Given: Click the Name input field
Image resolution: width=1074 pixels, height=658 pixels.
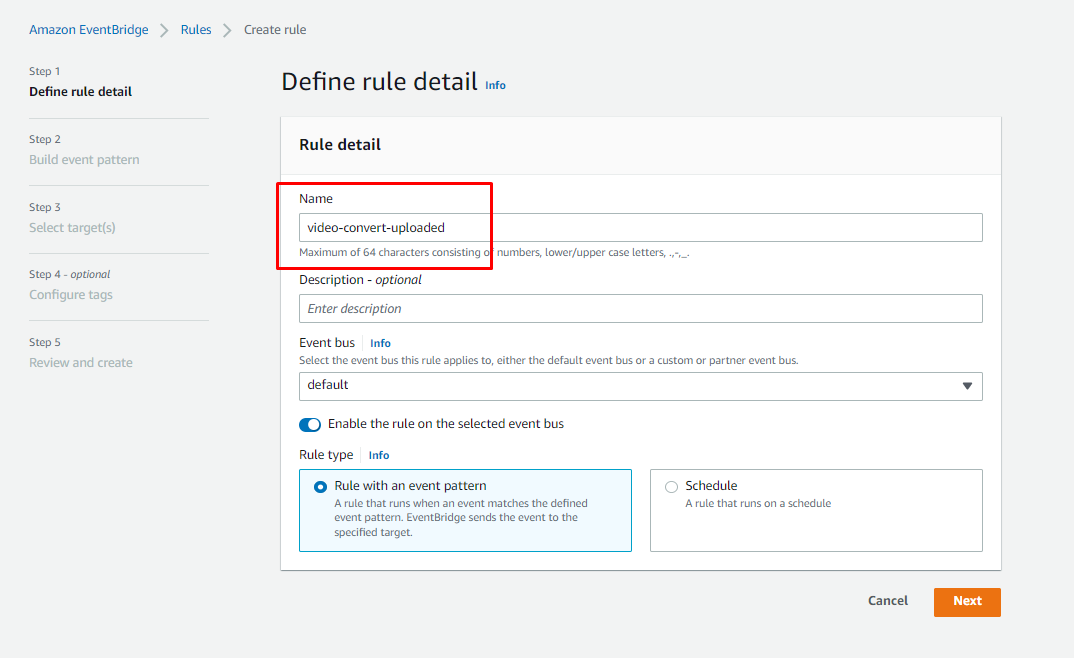Looking at the screenshot, I should click(x=640, y=228).
